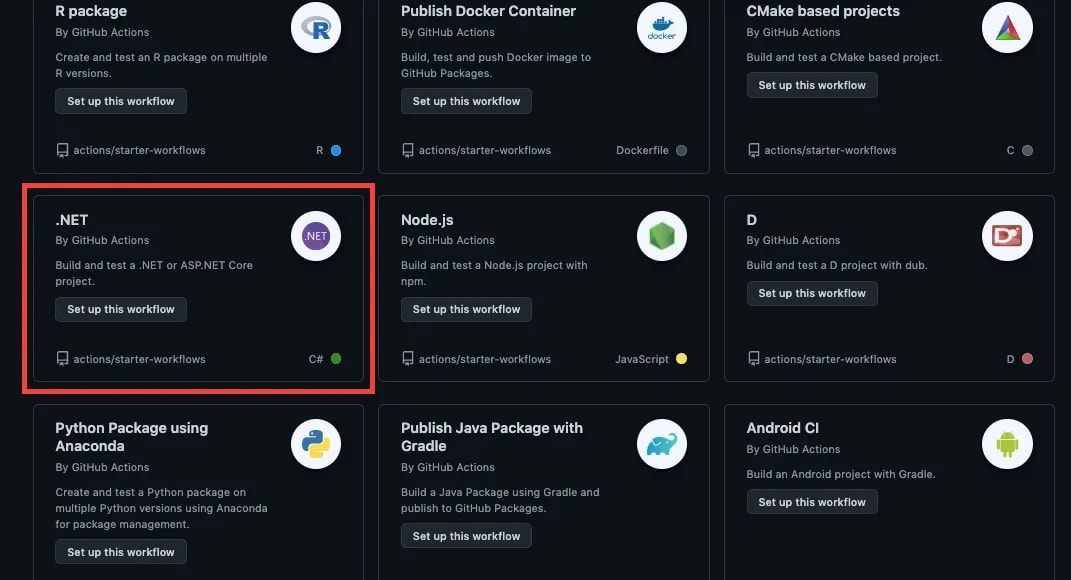Open actions/starter-workflows link in D card
This screenshot has width=1071, height=580.
pos(831,359)
